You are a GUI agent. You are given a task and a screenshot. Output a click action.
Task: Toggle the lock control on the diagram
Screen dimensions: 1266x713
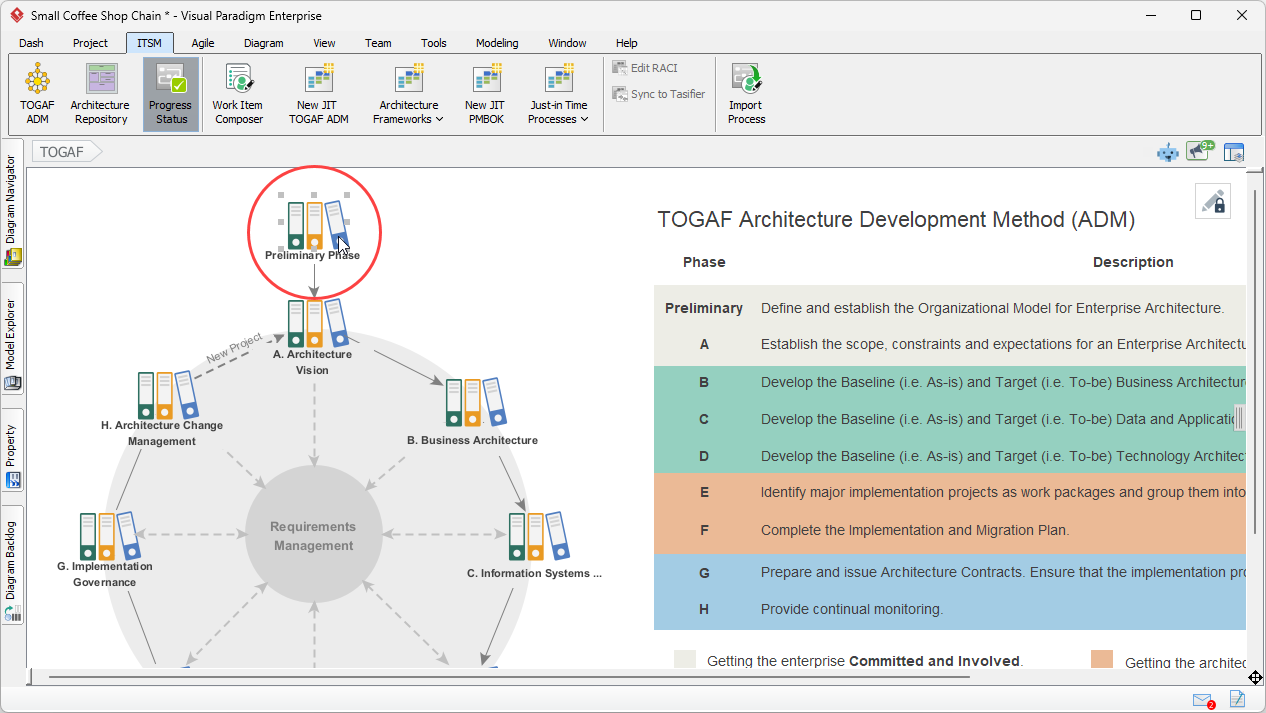point(1213,201)
